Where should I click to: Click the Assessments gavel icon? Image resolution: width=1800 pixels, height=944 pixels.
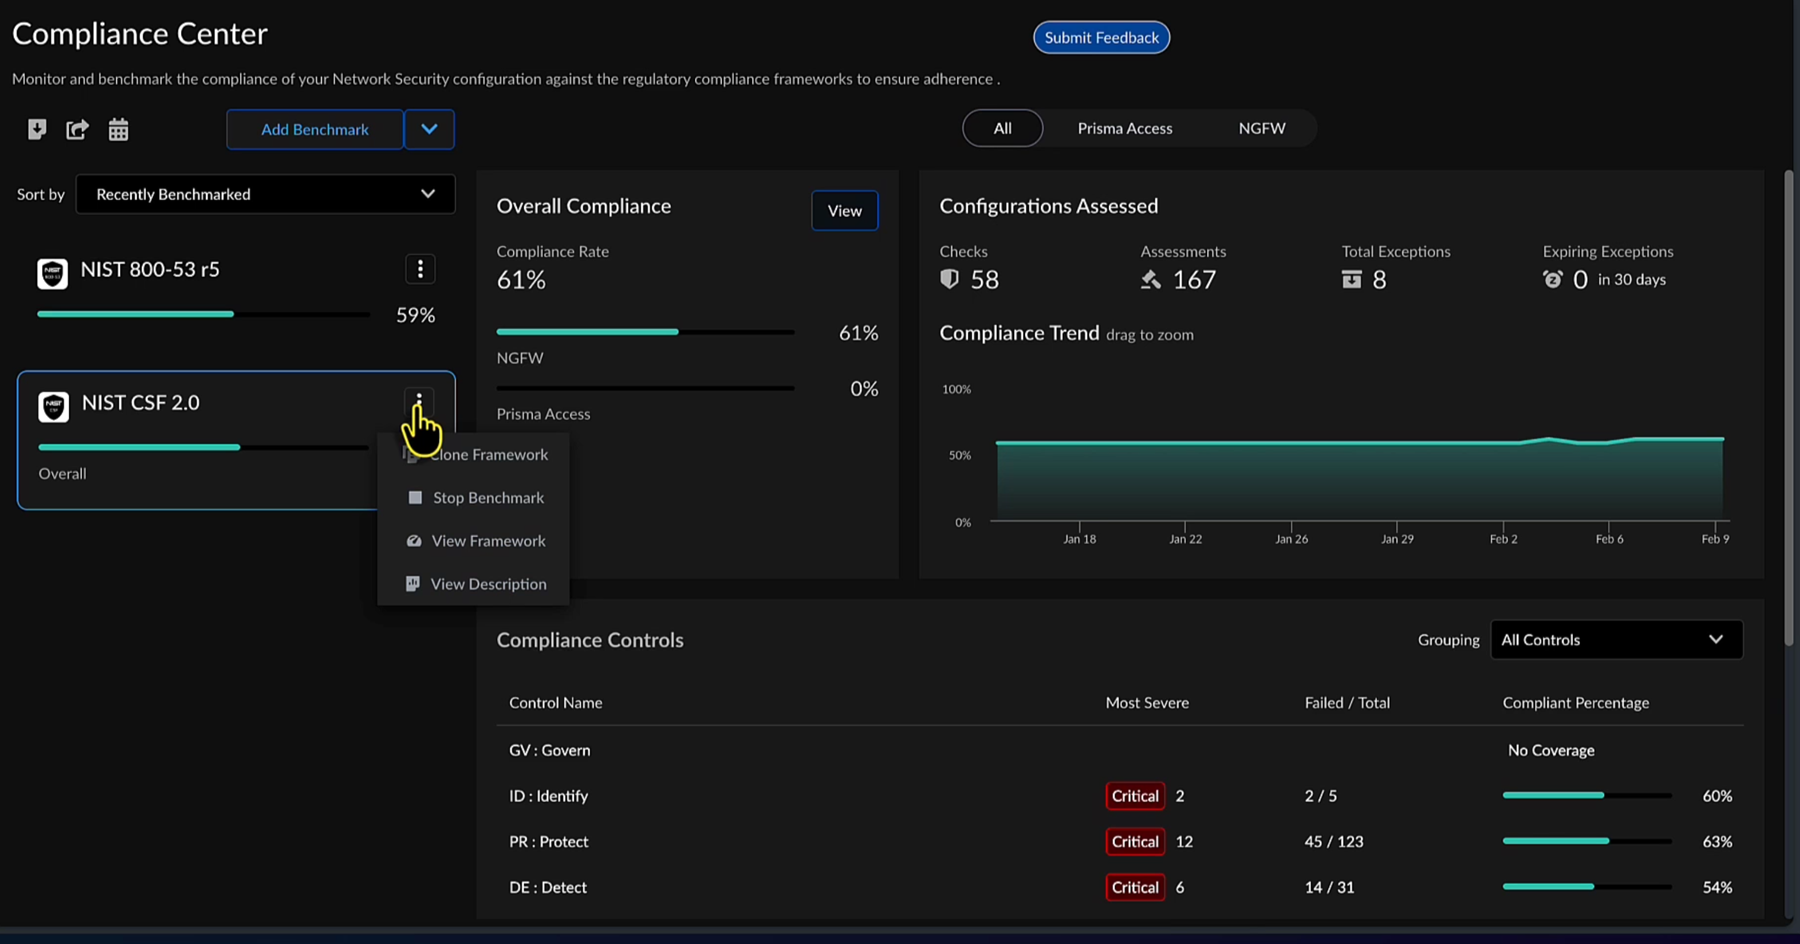coord(1151,280)
